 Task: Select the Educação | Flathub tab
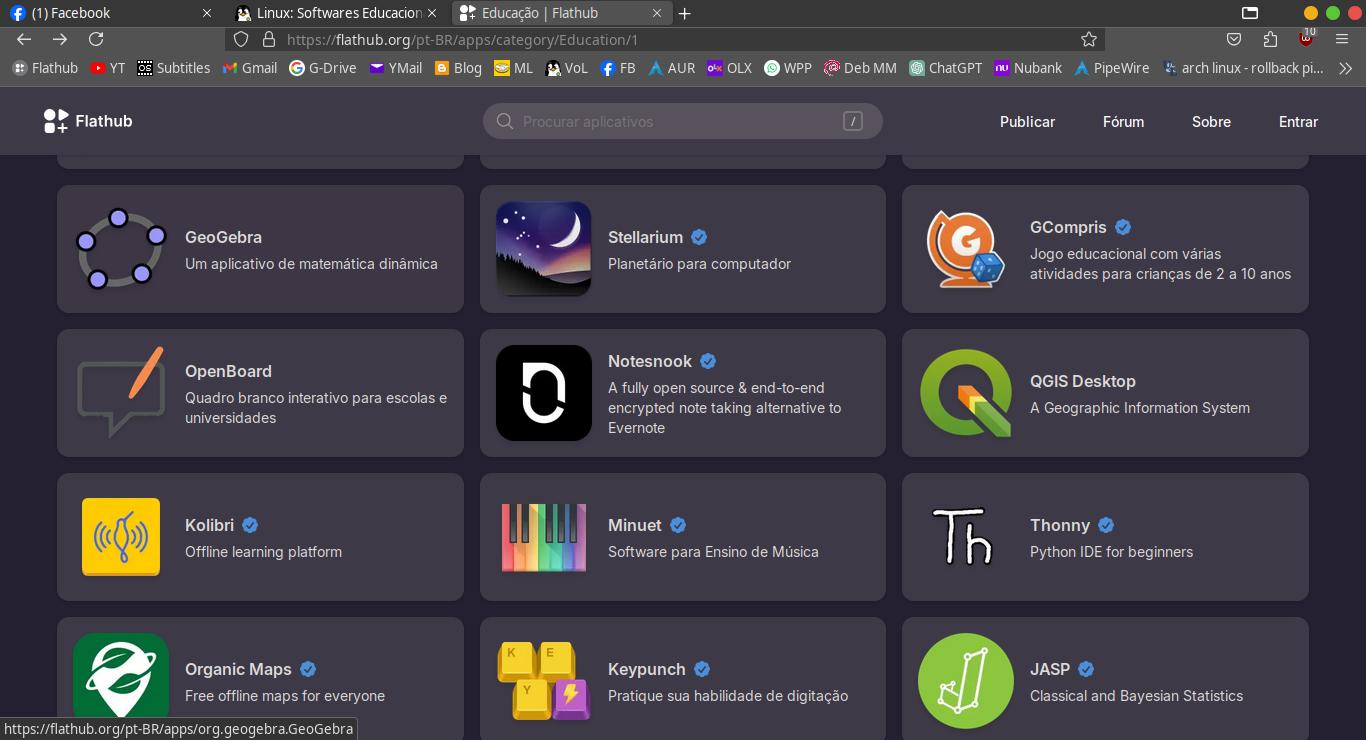(564, 13)
